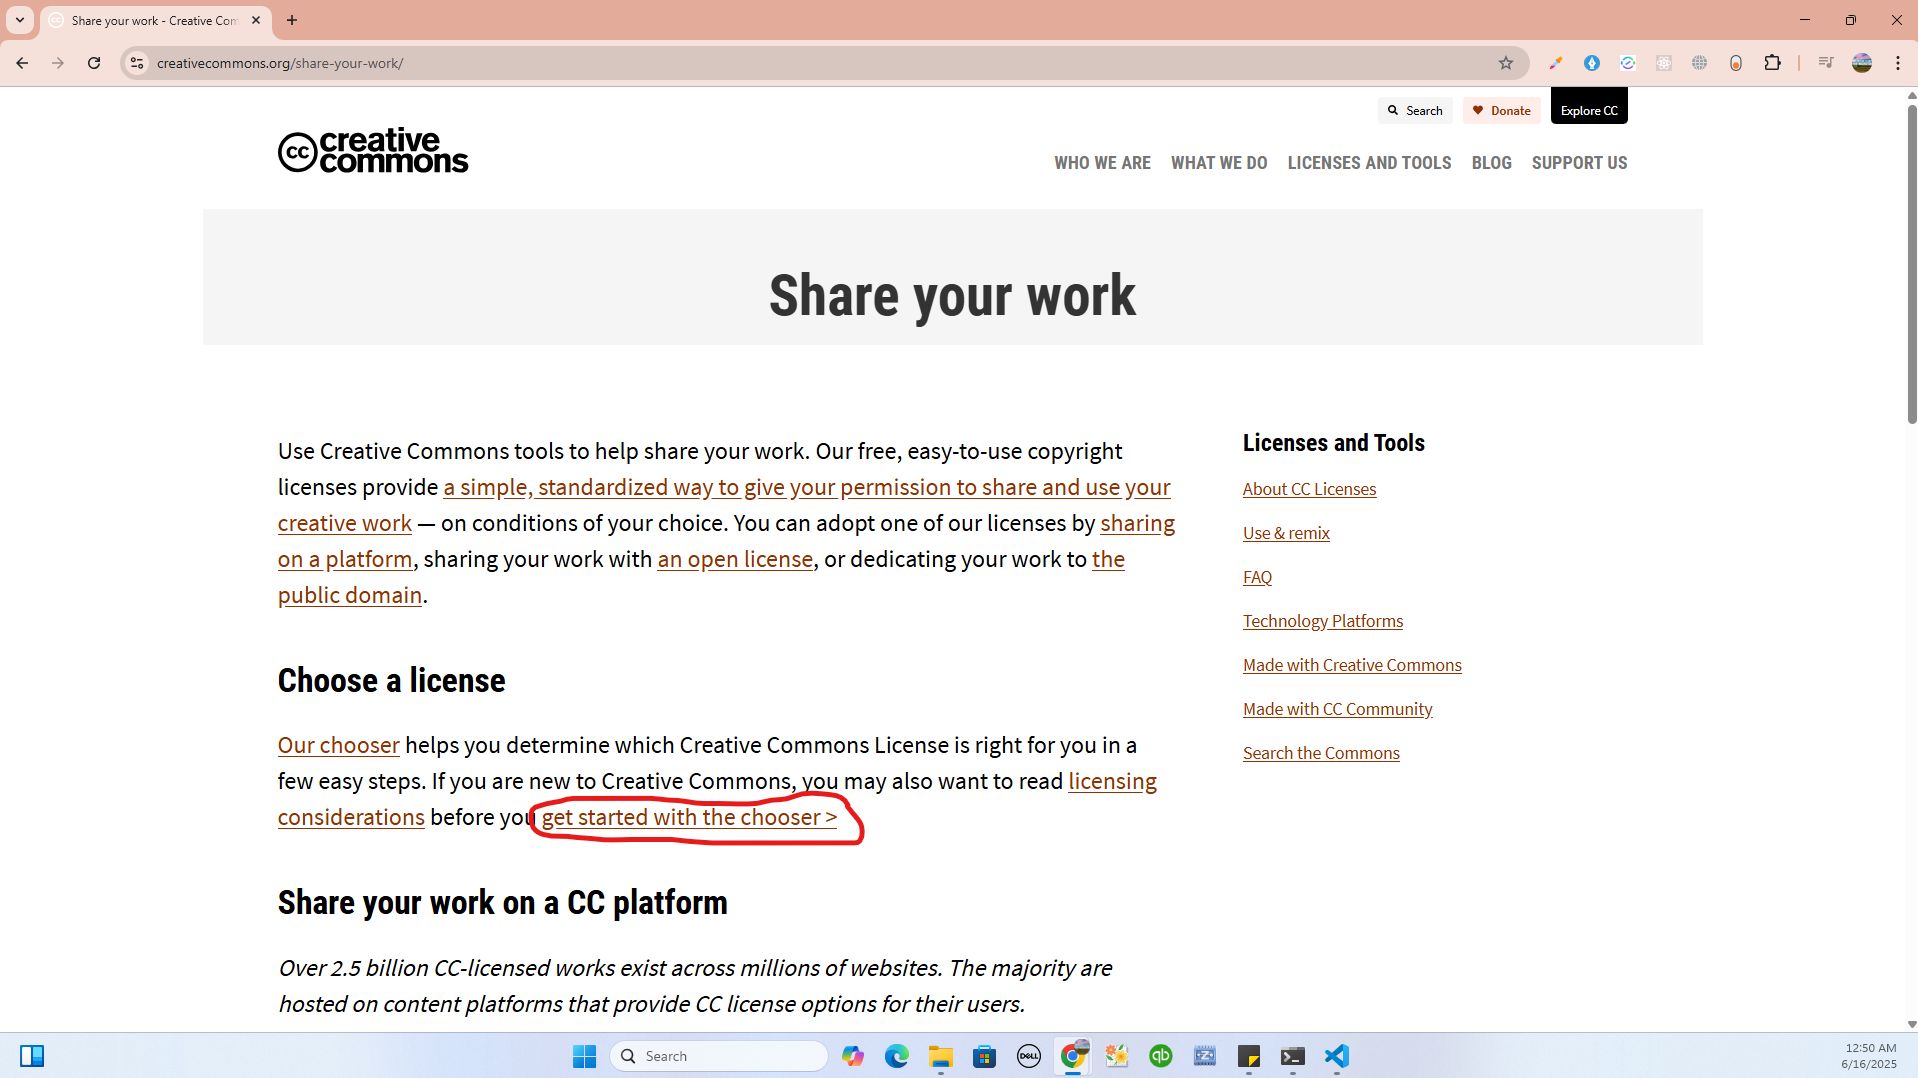Open WHAT WE DO menu
The image size is (1918, 1078).
(1219, 163)
